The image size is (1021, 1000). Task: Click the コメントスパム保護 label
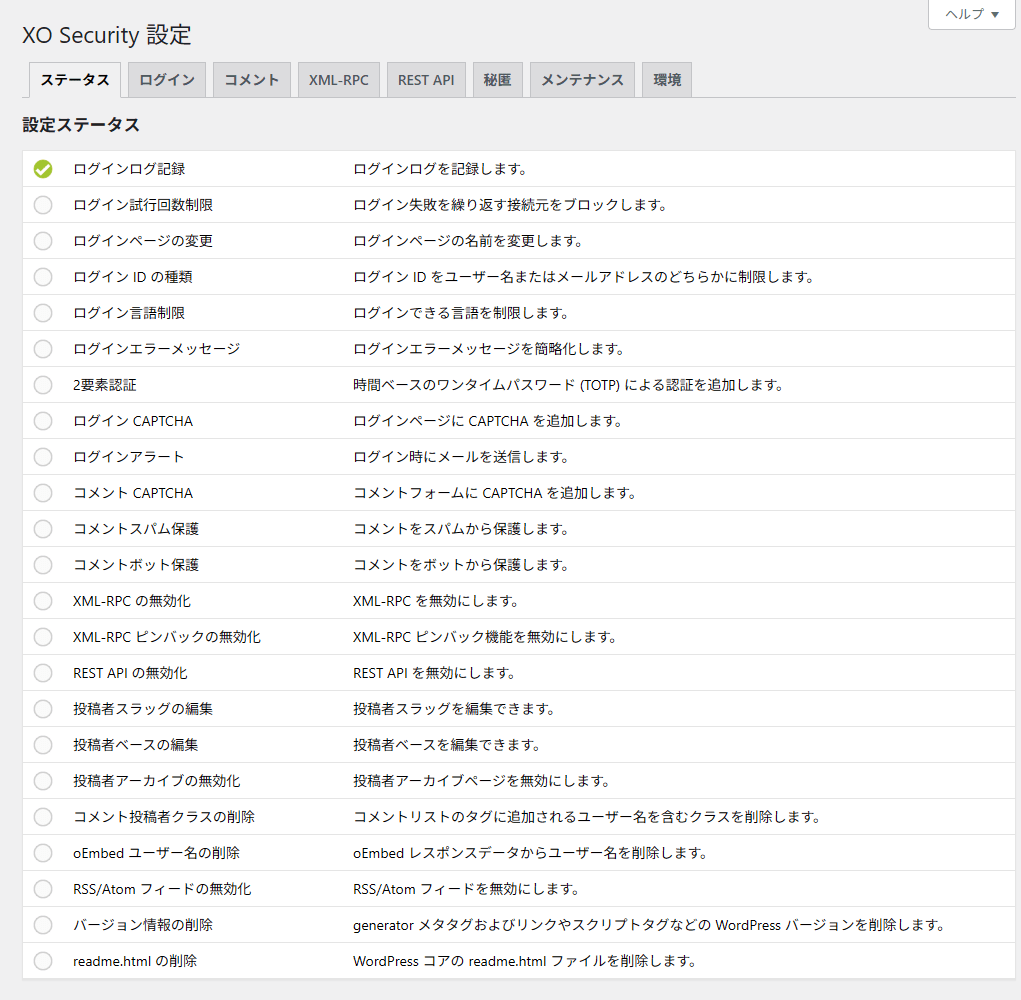pyautogui.click(x=136, y=529)
